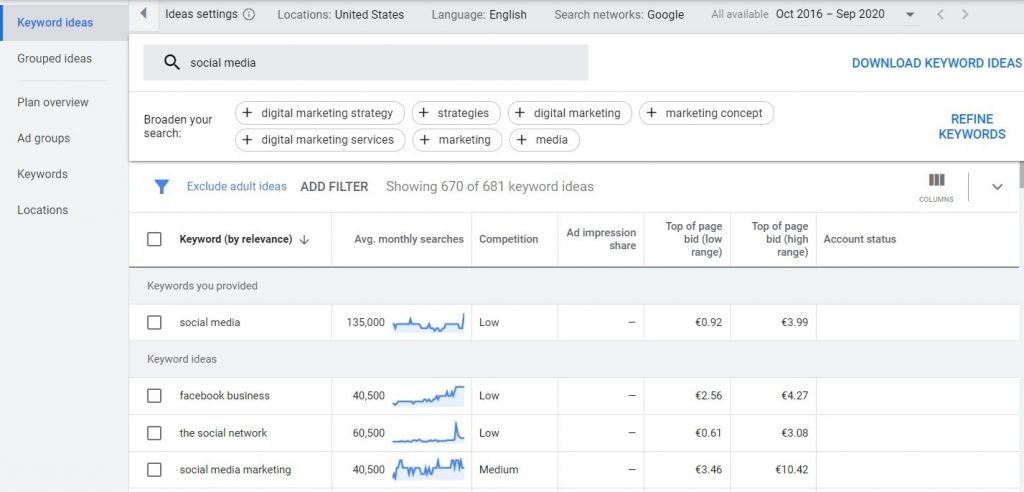The width and height of the screenshot is (1024, 492).
Task: Click 'social media marketing' keyword text
Action: pos(235,469)
